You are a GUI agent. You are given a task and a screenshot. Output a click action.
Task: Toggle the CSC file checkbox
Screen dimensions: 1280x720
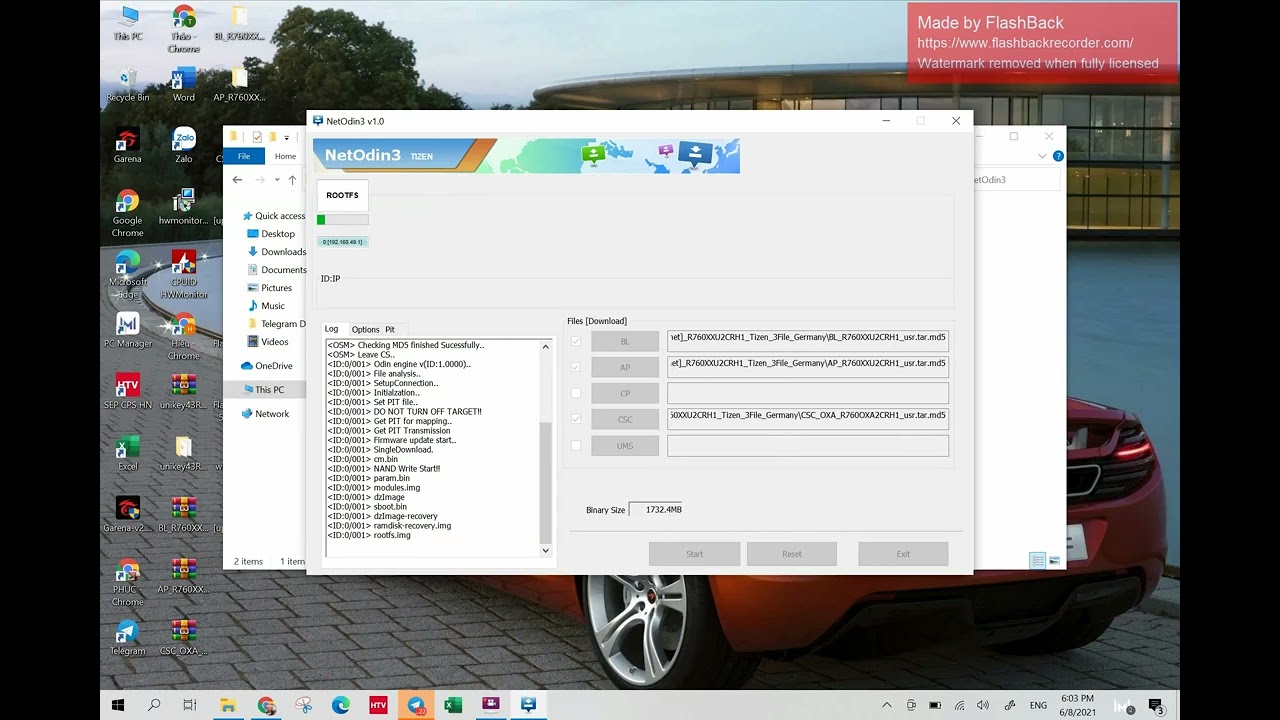tap(575, 419)
